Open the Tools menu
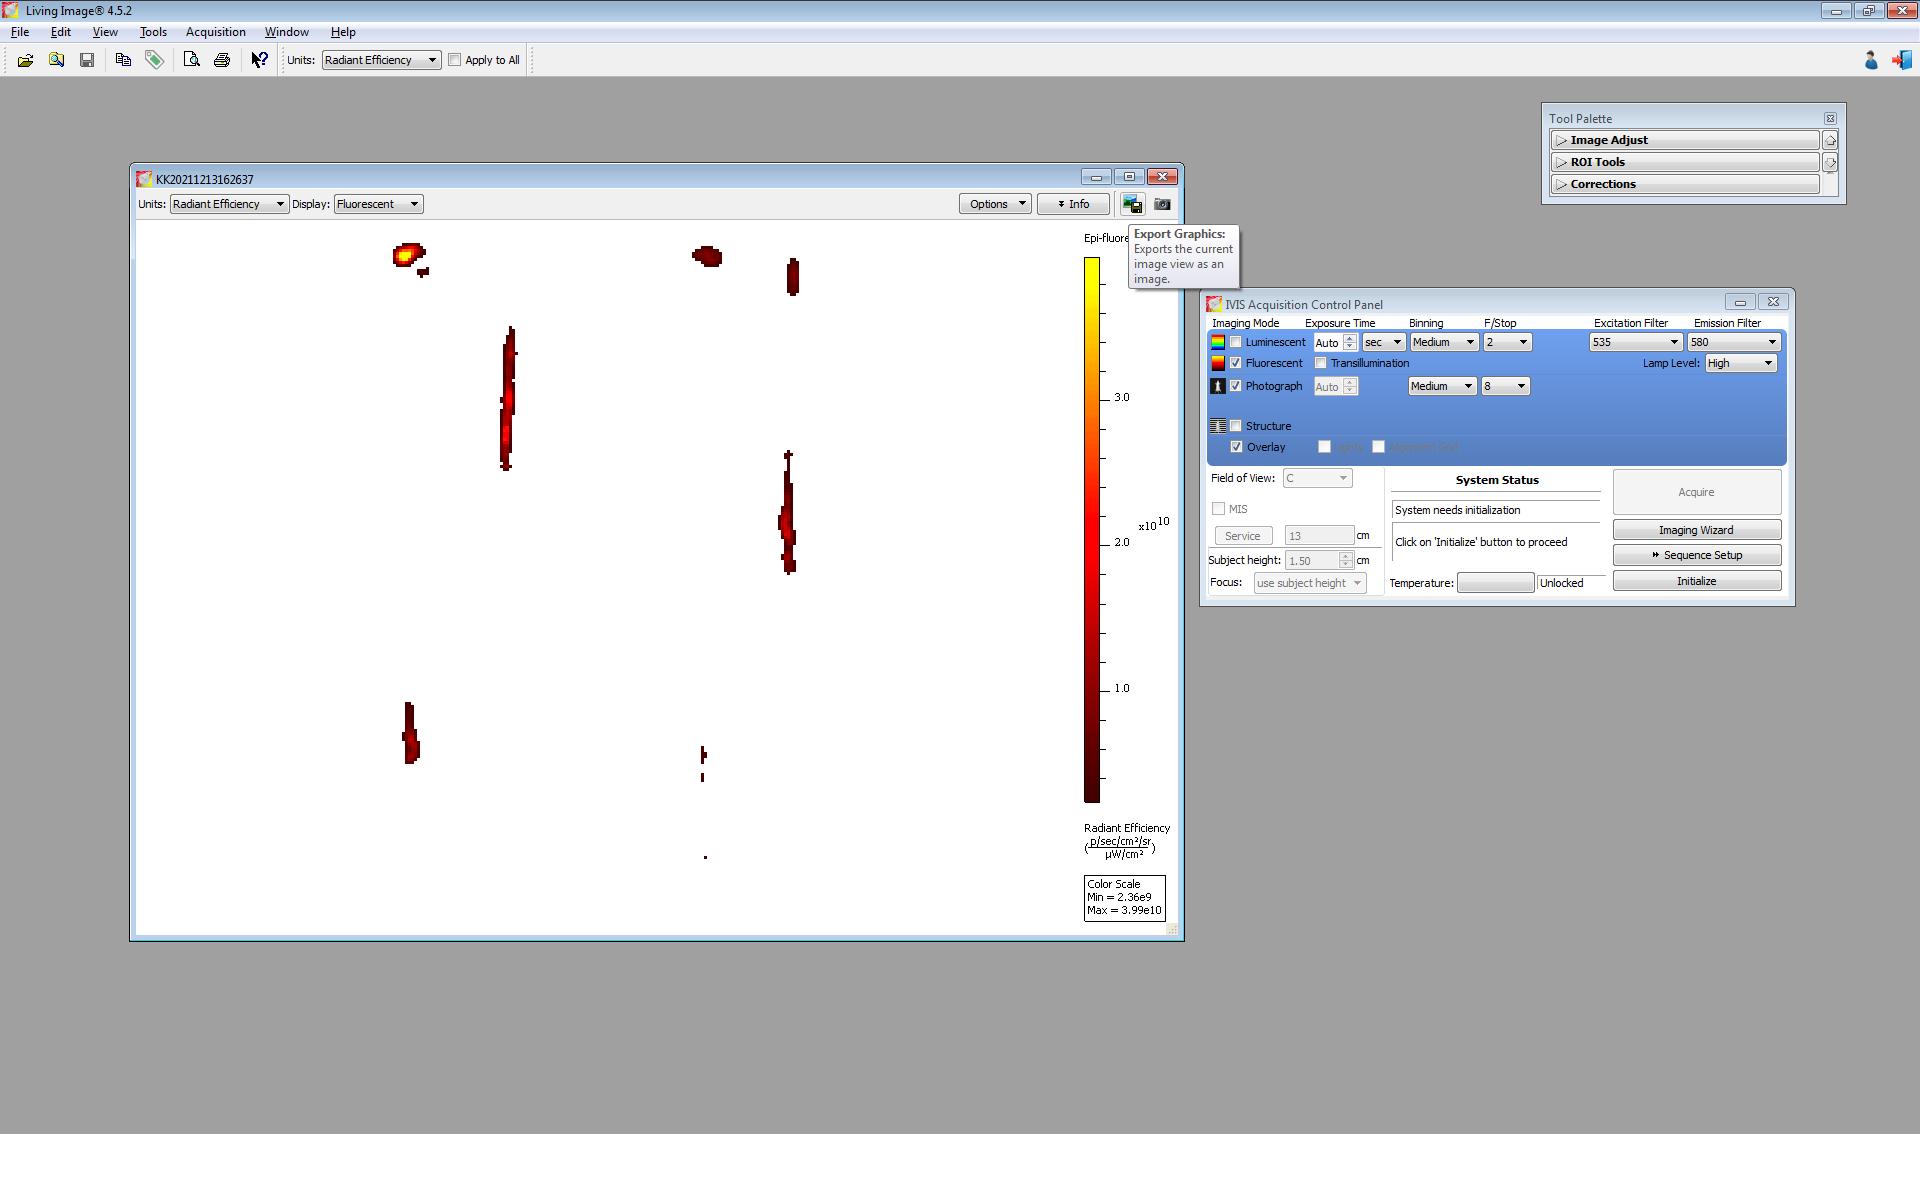 153,32
